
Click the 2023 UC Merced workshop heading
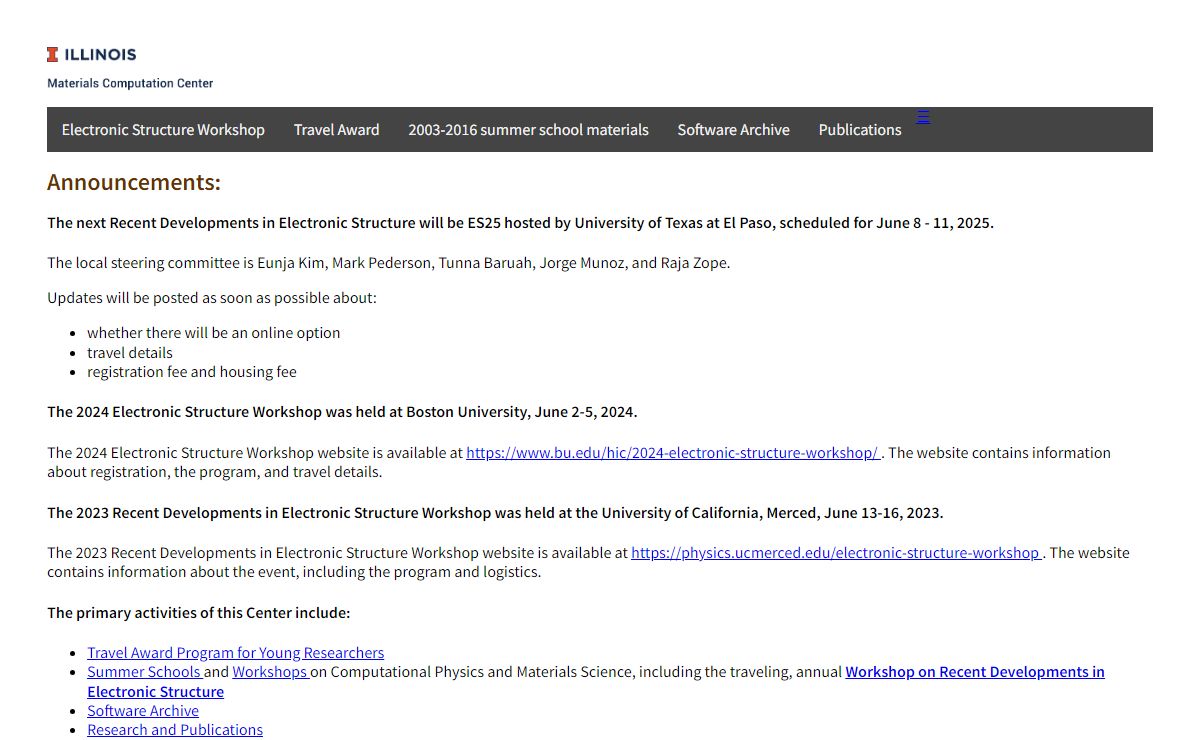495,513
